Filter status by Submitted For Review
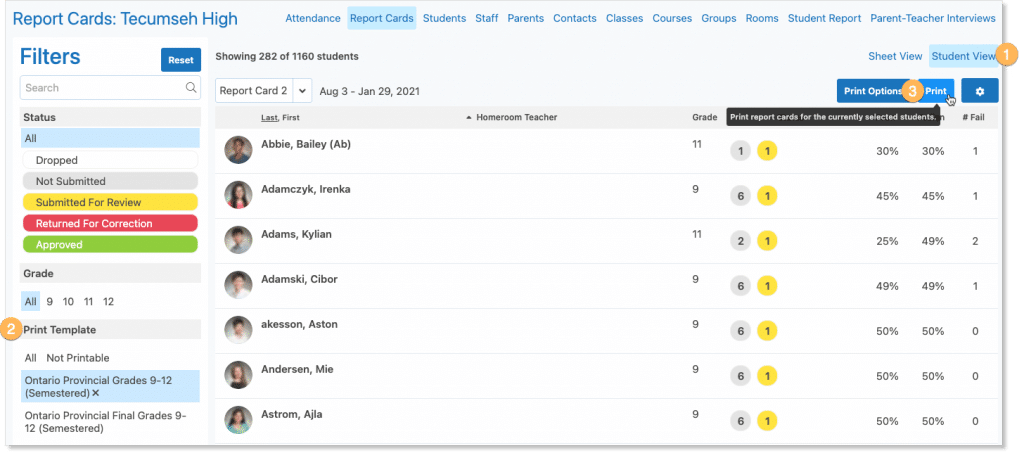 110,202
